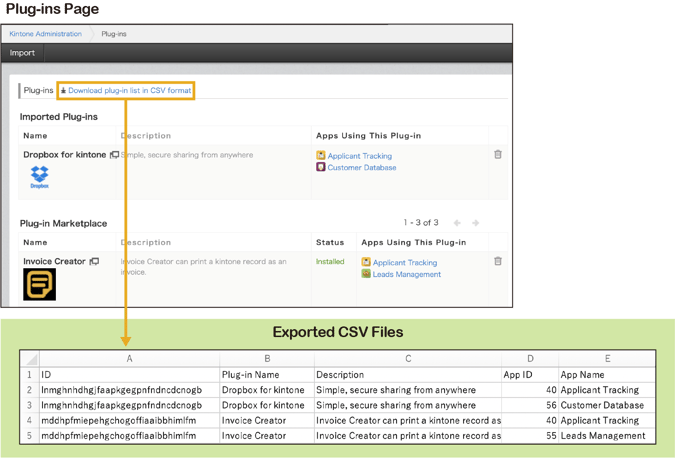Select column A header in spreadsheet
This screenshot has height=458, width=675.
[130, 359]
